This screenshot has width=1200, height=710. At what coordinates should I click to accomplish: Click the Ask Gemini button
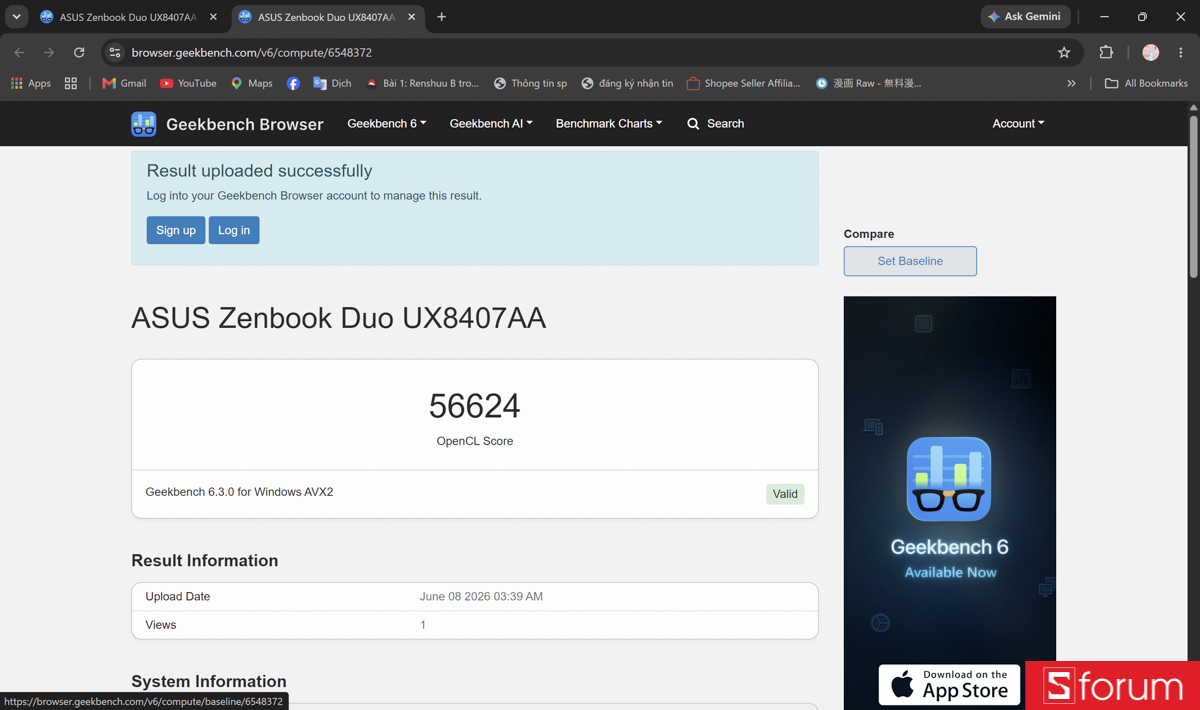[1025, 16]
